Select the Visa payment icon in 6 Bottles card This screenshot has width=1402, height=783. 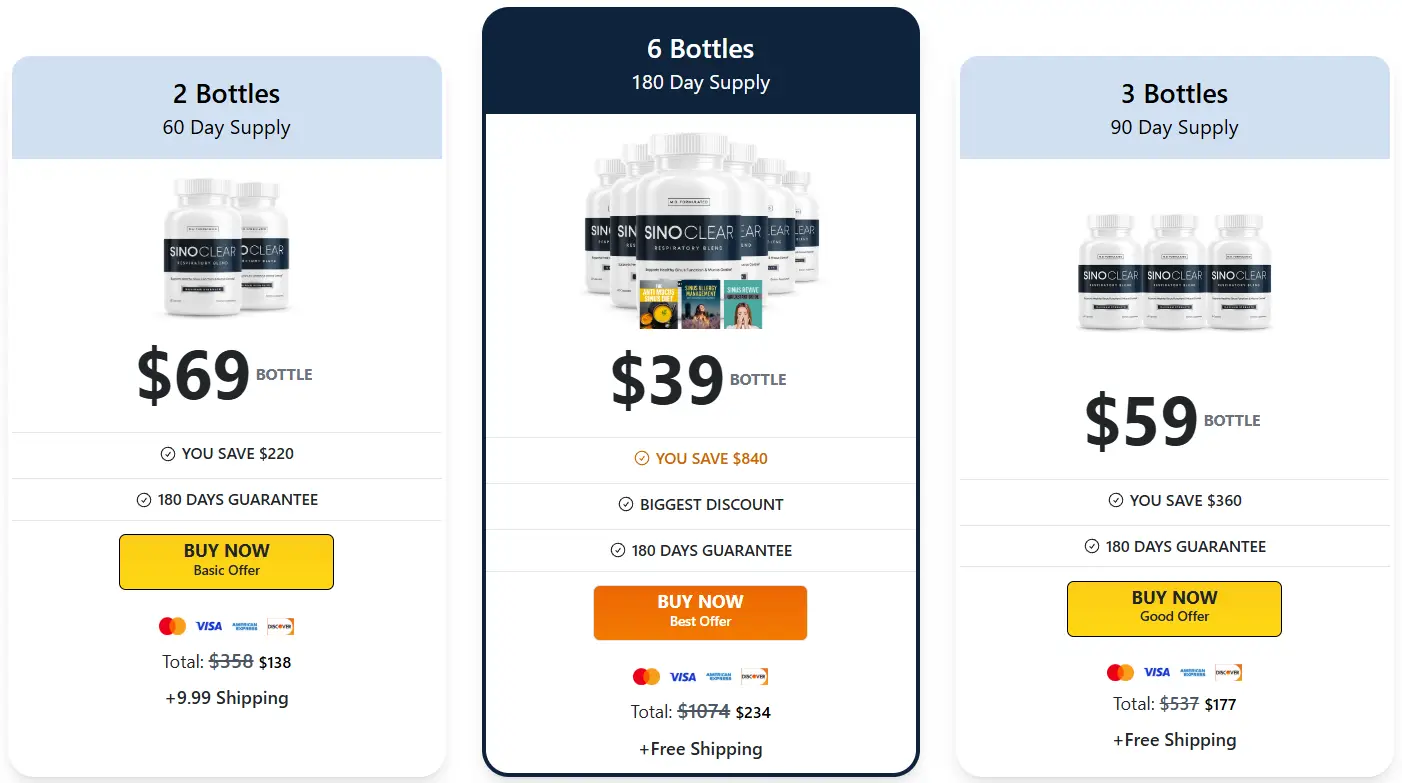tap(682, 676)
